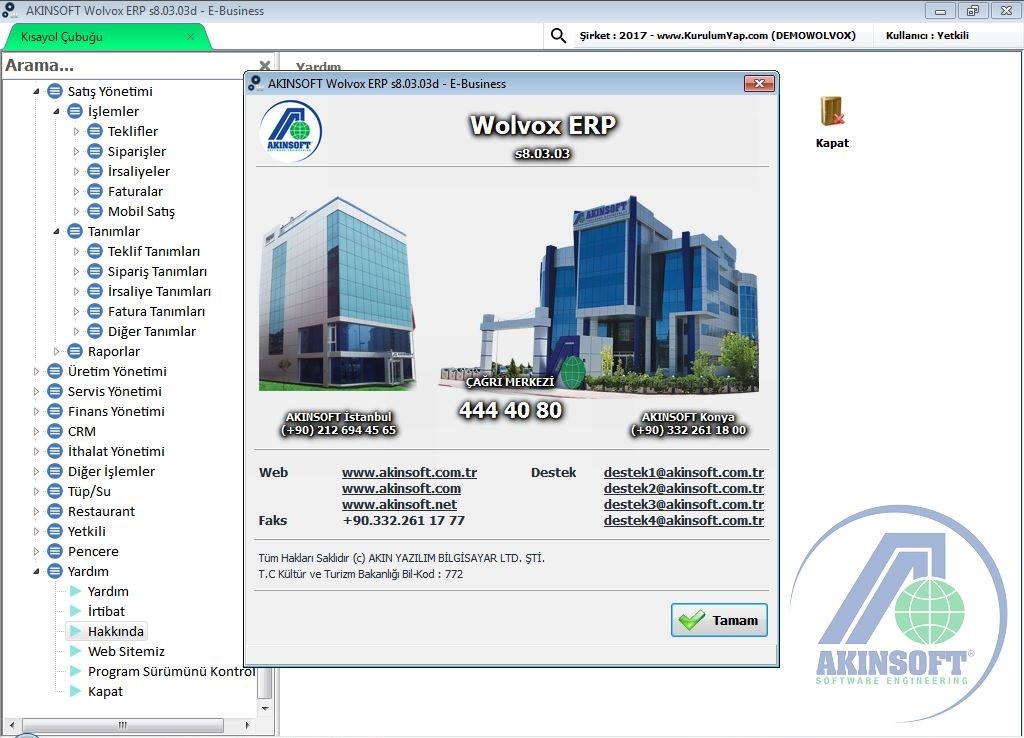Collapse the Yardım tree node

[37, 571]
